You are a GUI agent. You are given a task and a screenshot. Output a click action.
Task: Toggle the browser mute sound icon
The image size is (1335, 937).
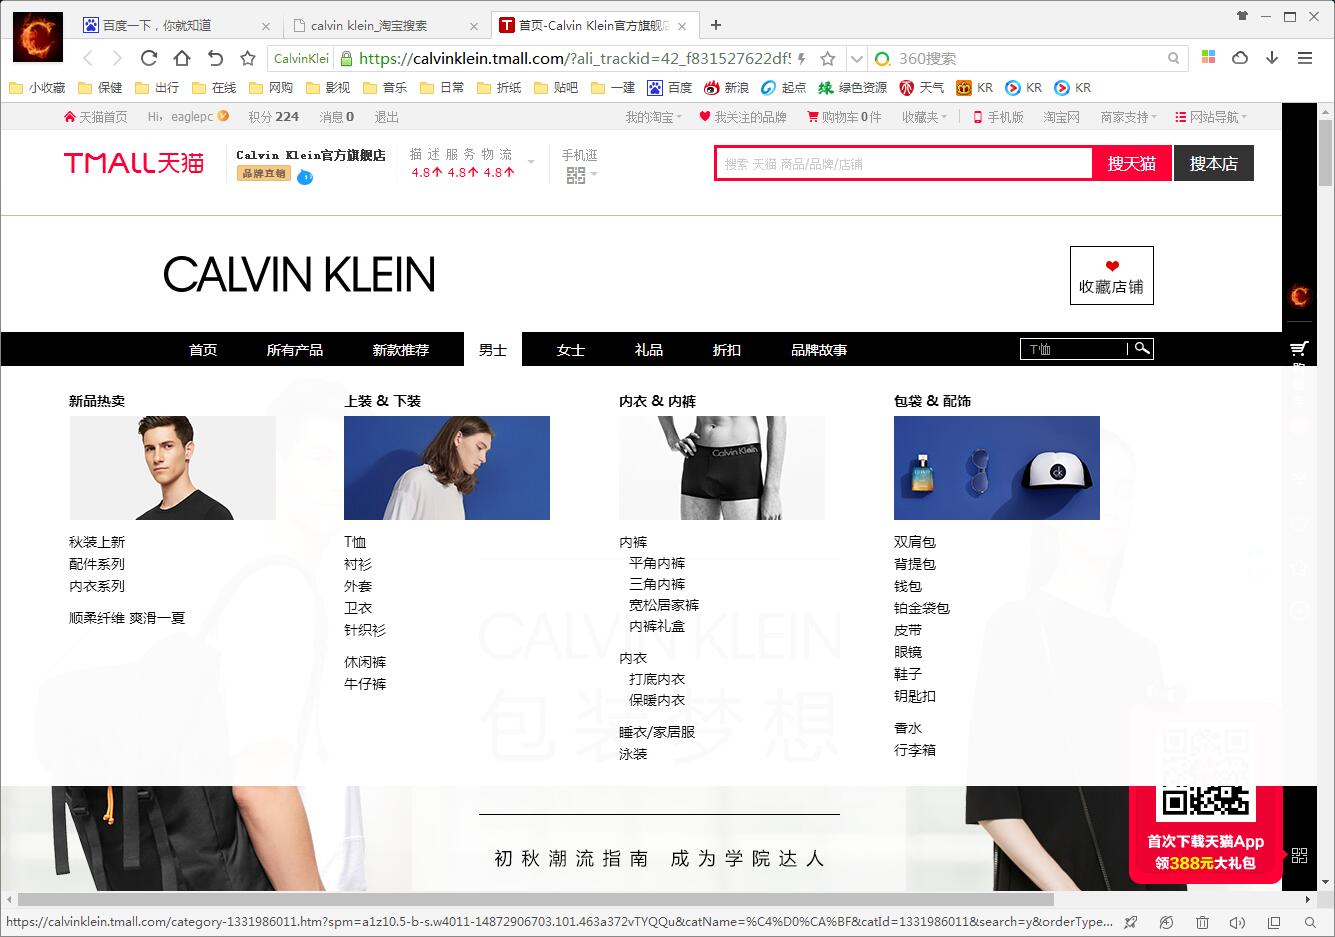[x=1237, y=922]
